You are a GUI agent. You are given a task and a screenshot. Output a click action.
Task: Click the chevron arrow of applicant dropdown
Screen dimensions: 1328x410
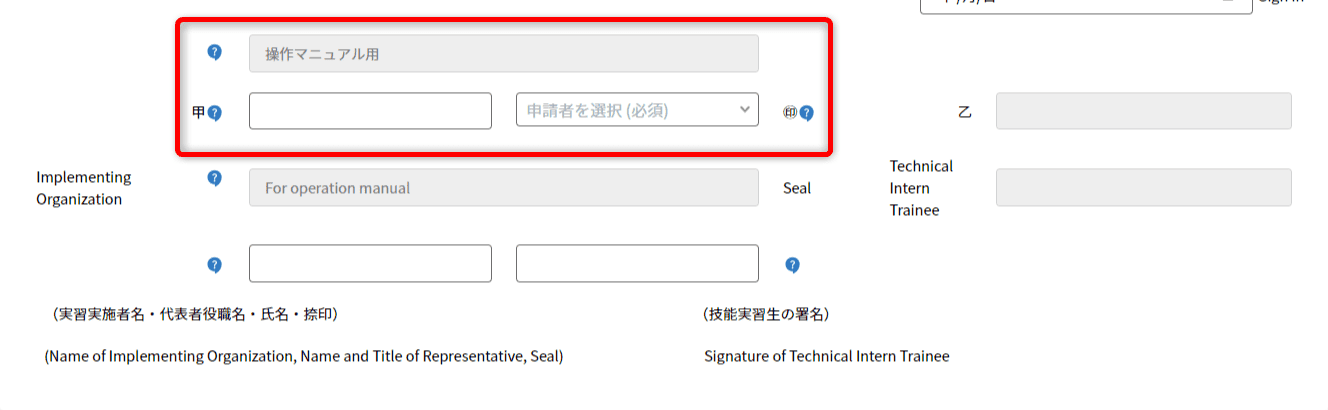point(744,109)
